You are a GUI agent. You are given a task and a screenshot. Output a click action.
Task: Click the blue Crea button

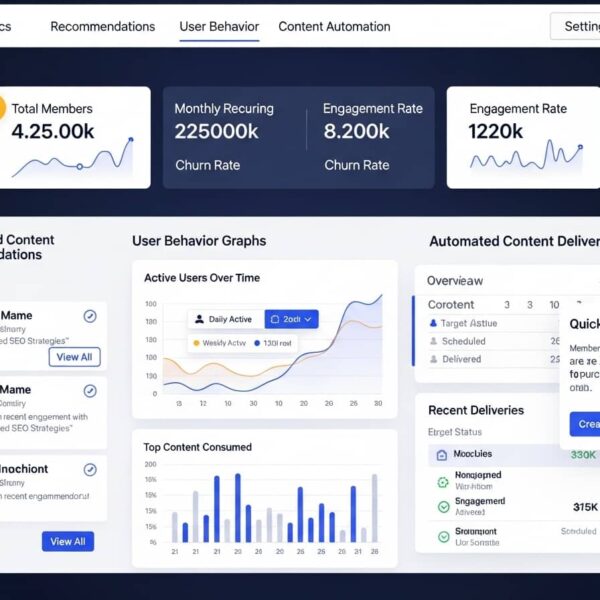tap(585, 424)
